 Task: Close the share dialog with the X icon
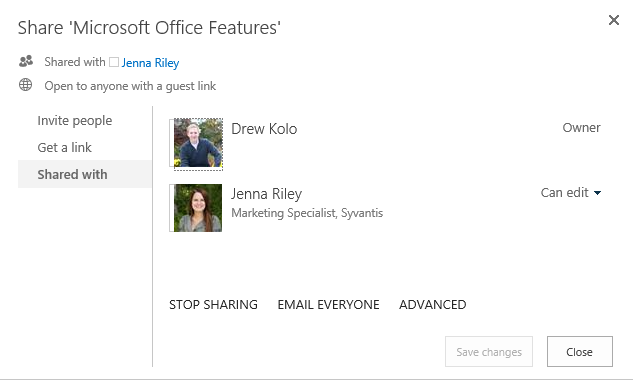(614, 20)
